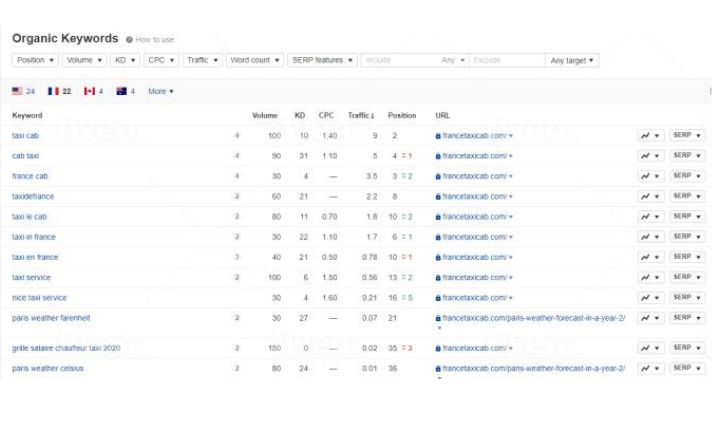Viewport: 712px width, 430px height.
Task: Open trend chart for paris weather farenheit row
Action: (651, 318)
